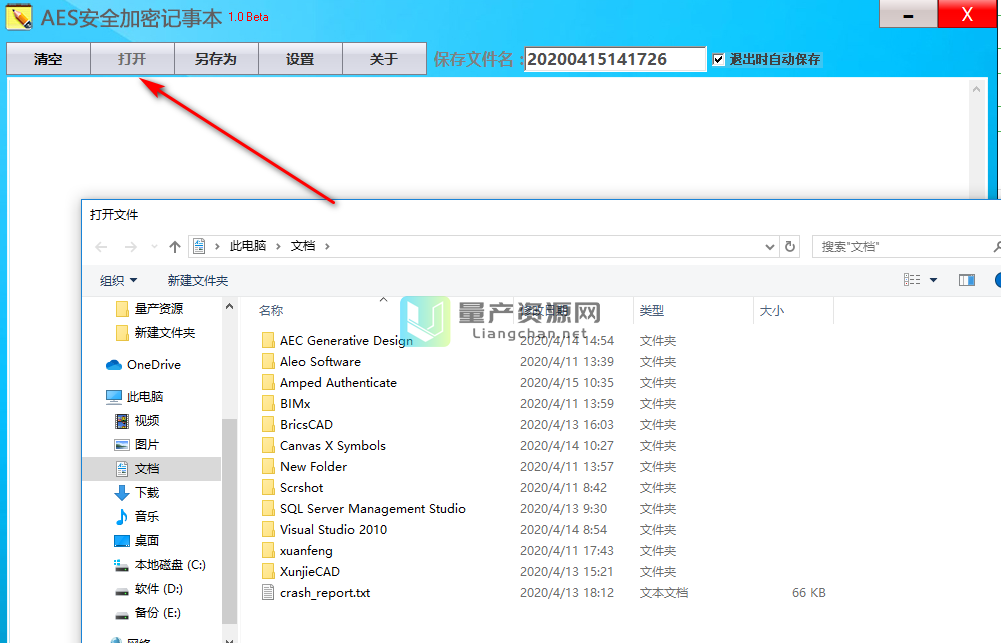Go back in file dialog
This screenshot has width=1001, height=643.
101,246
